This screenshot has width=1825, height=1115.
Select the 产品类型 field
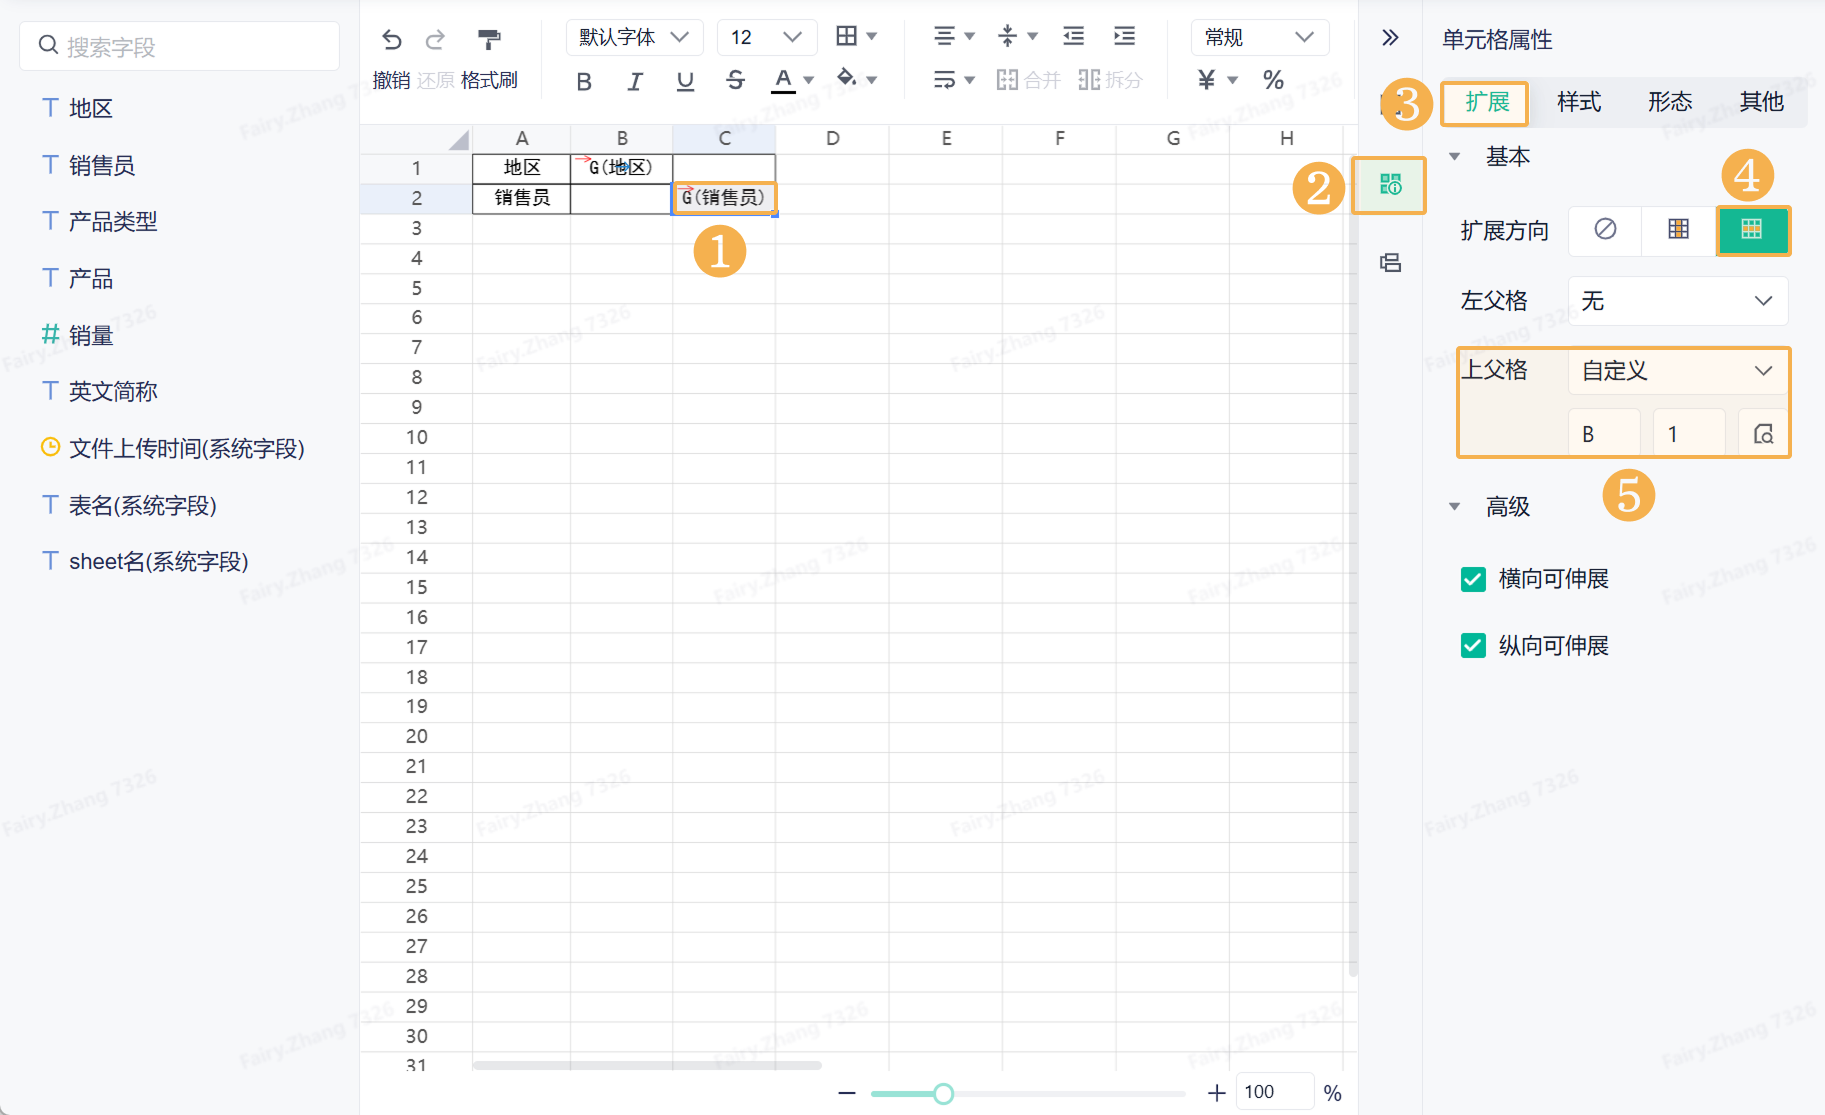tap(113, 221)
